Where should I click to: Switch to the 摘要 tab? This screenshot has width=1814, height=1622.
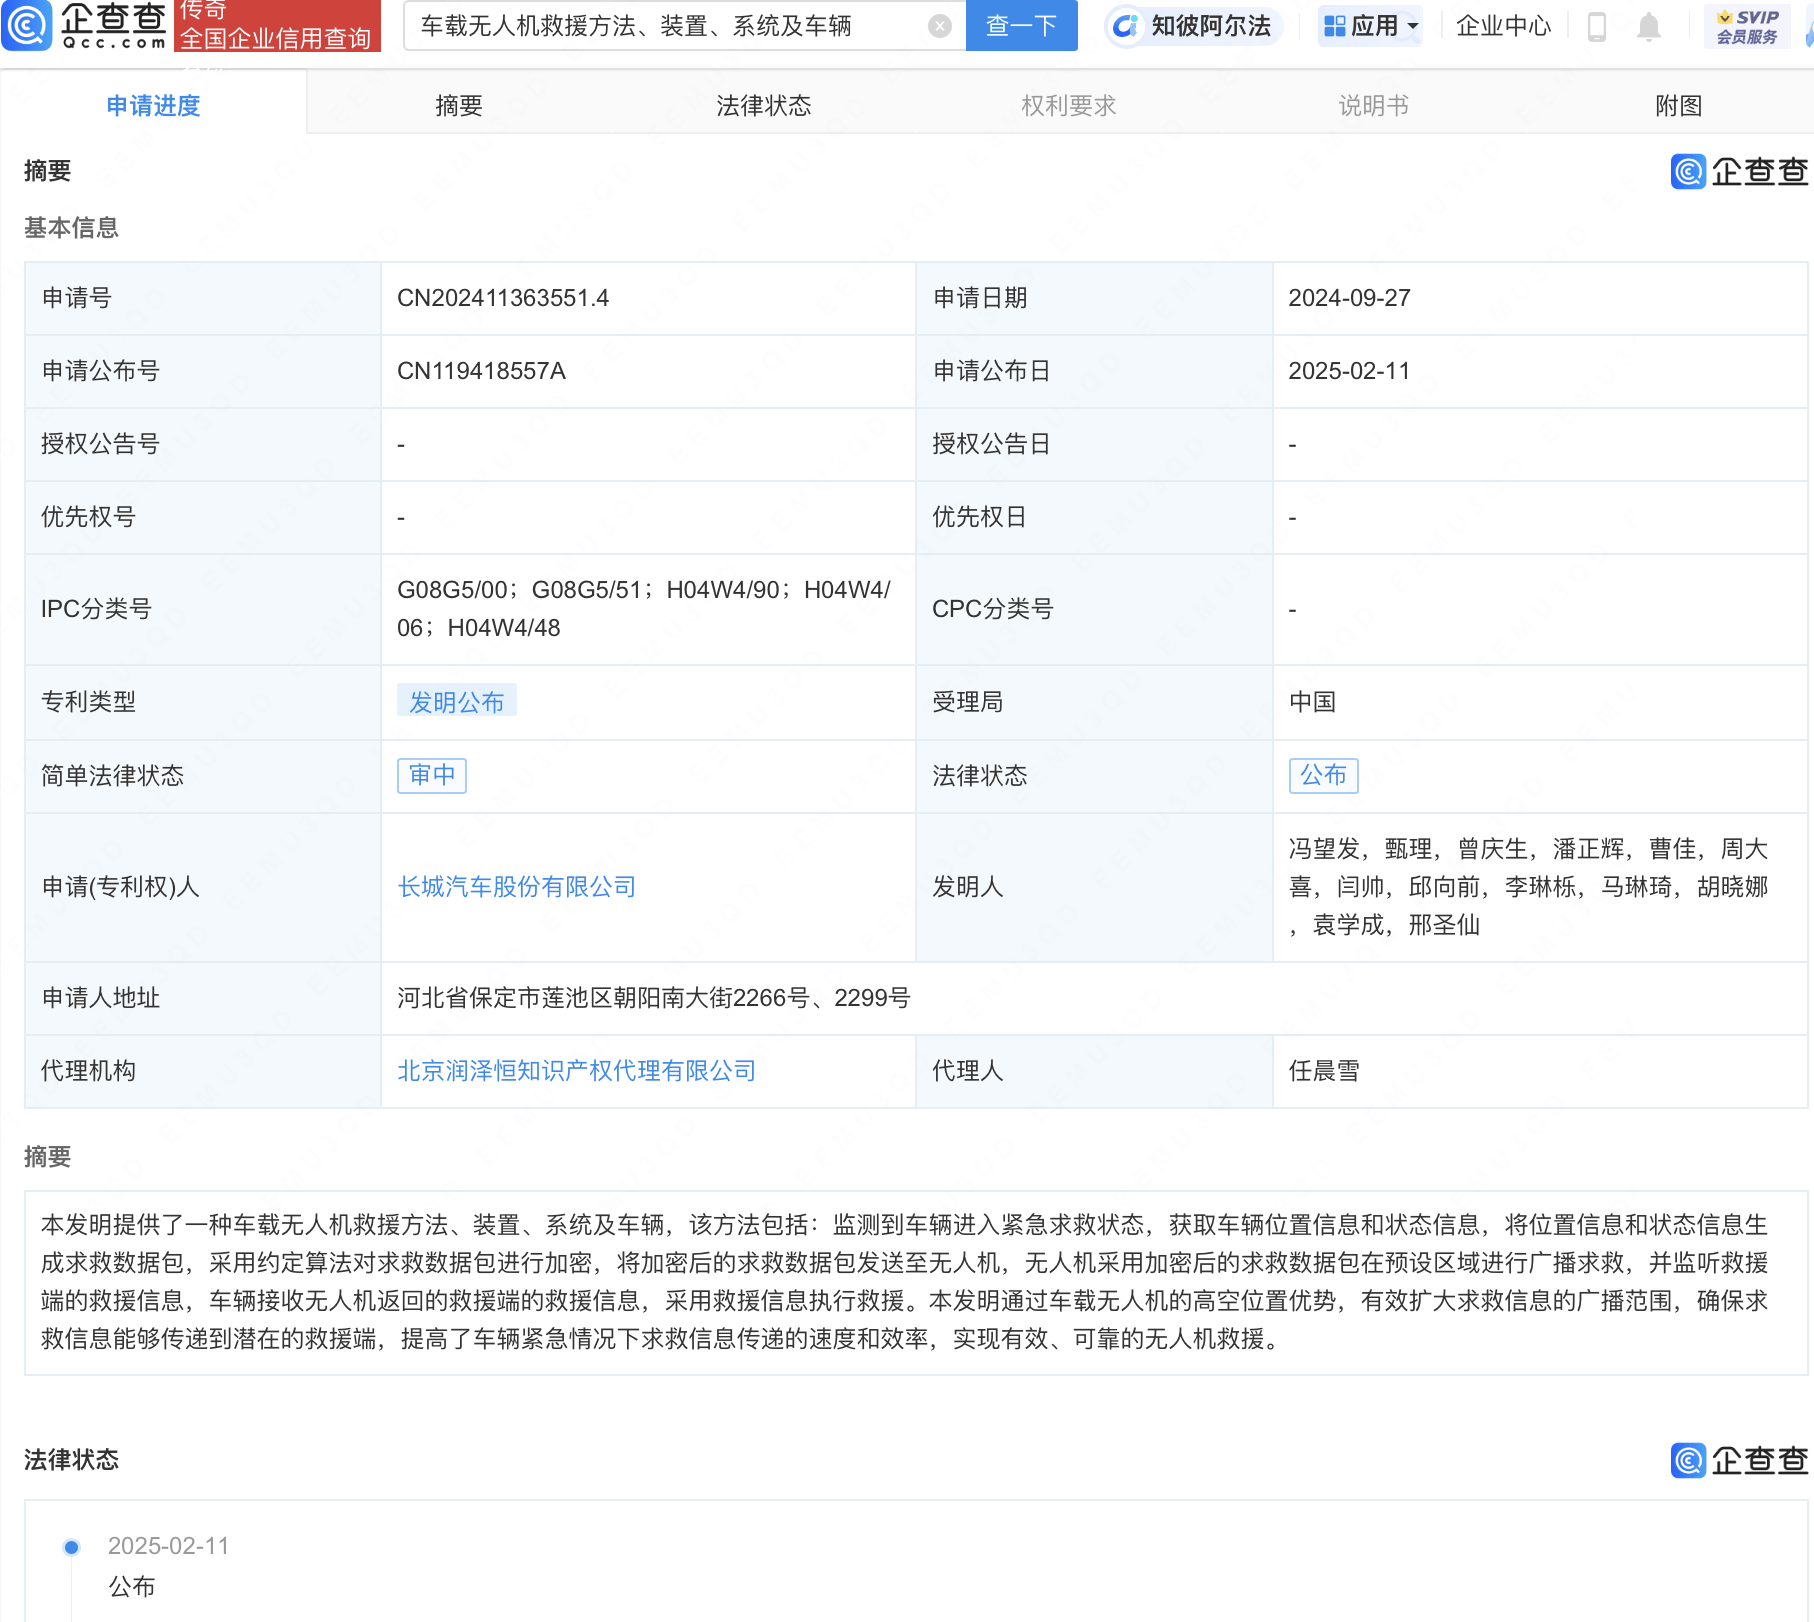coord(459,105)
